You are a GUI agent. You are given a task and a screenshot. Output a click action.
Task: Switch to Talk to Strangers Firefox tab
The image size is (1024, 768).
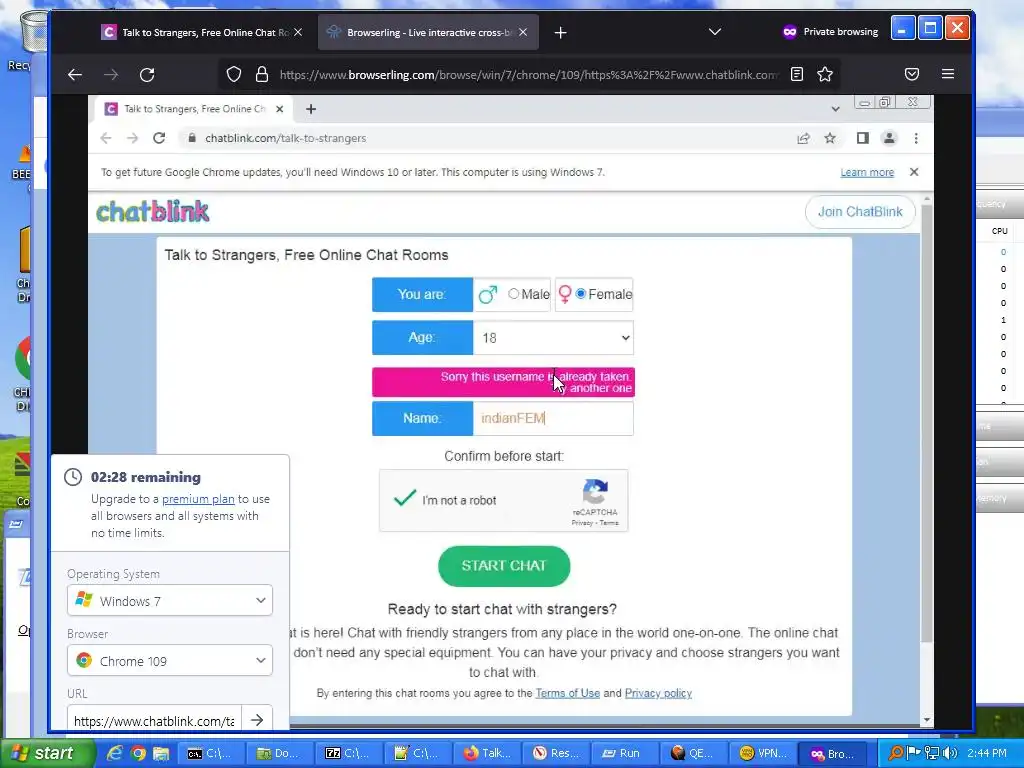(196, 33)
